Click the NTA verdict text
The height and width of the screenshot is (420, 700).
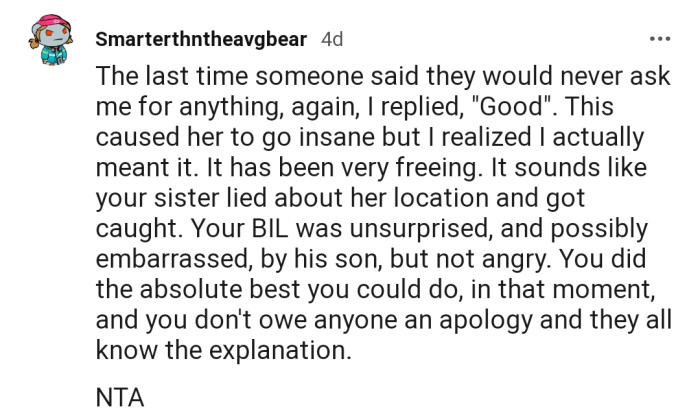(120, 397)
